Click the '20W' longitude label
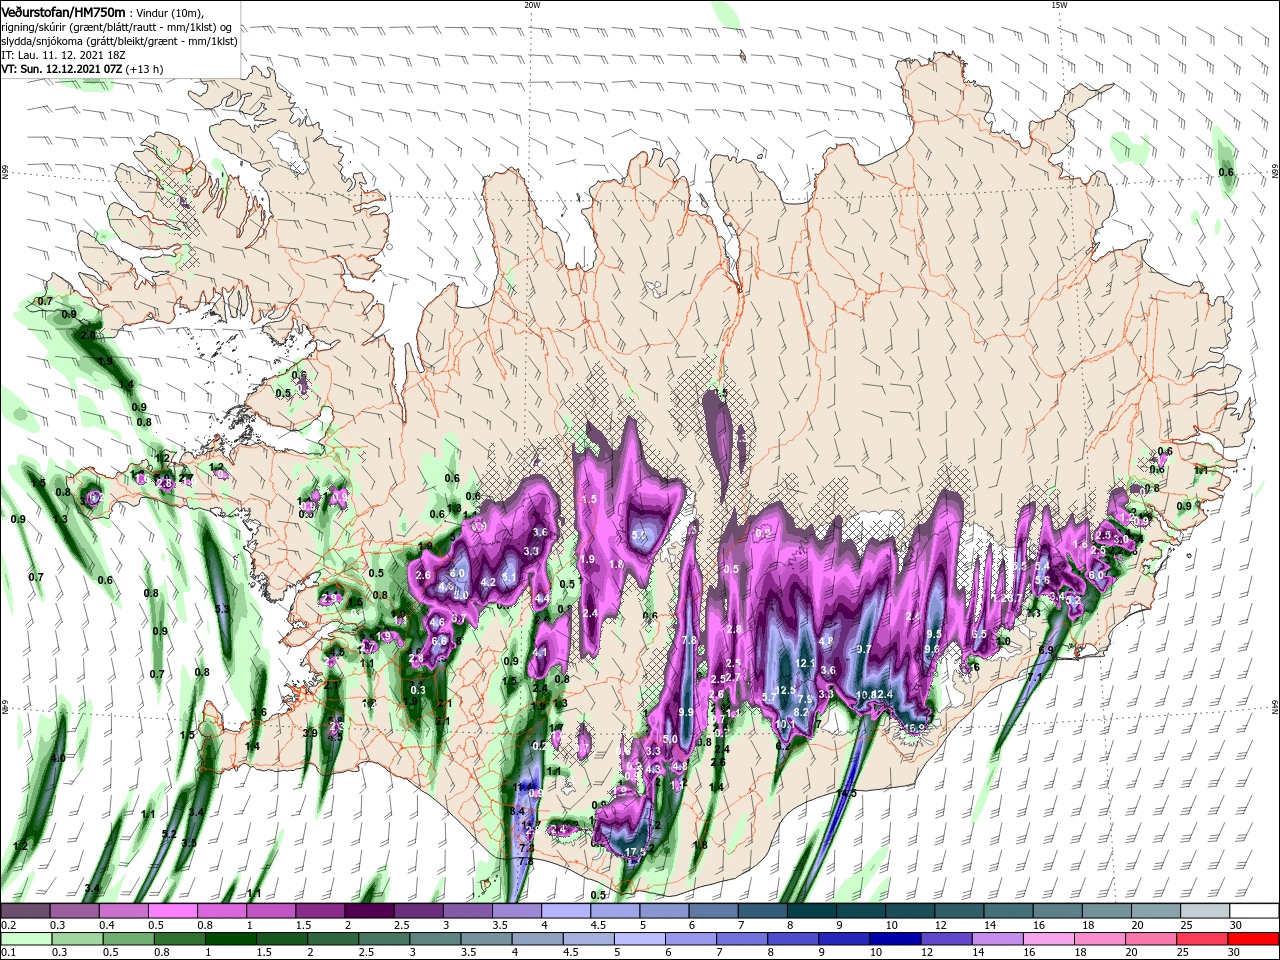 click(532, 5)
